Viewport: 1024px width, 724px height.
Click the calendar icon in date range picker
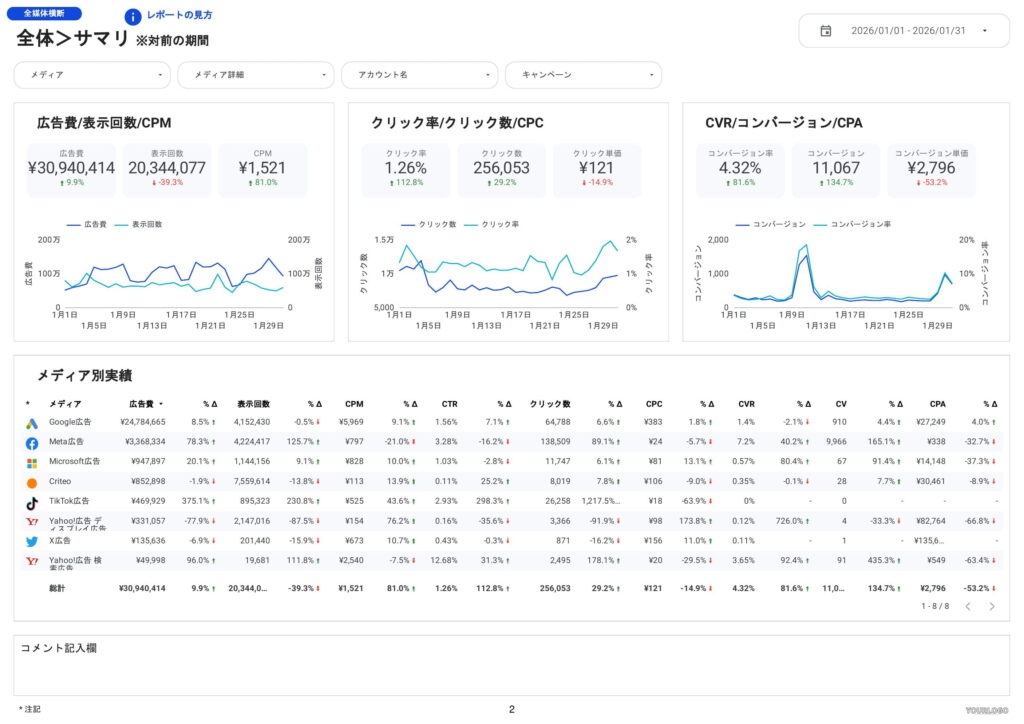tap(826, 31)
